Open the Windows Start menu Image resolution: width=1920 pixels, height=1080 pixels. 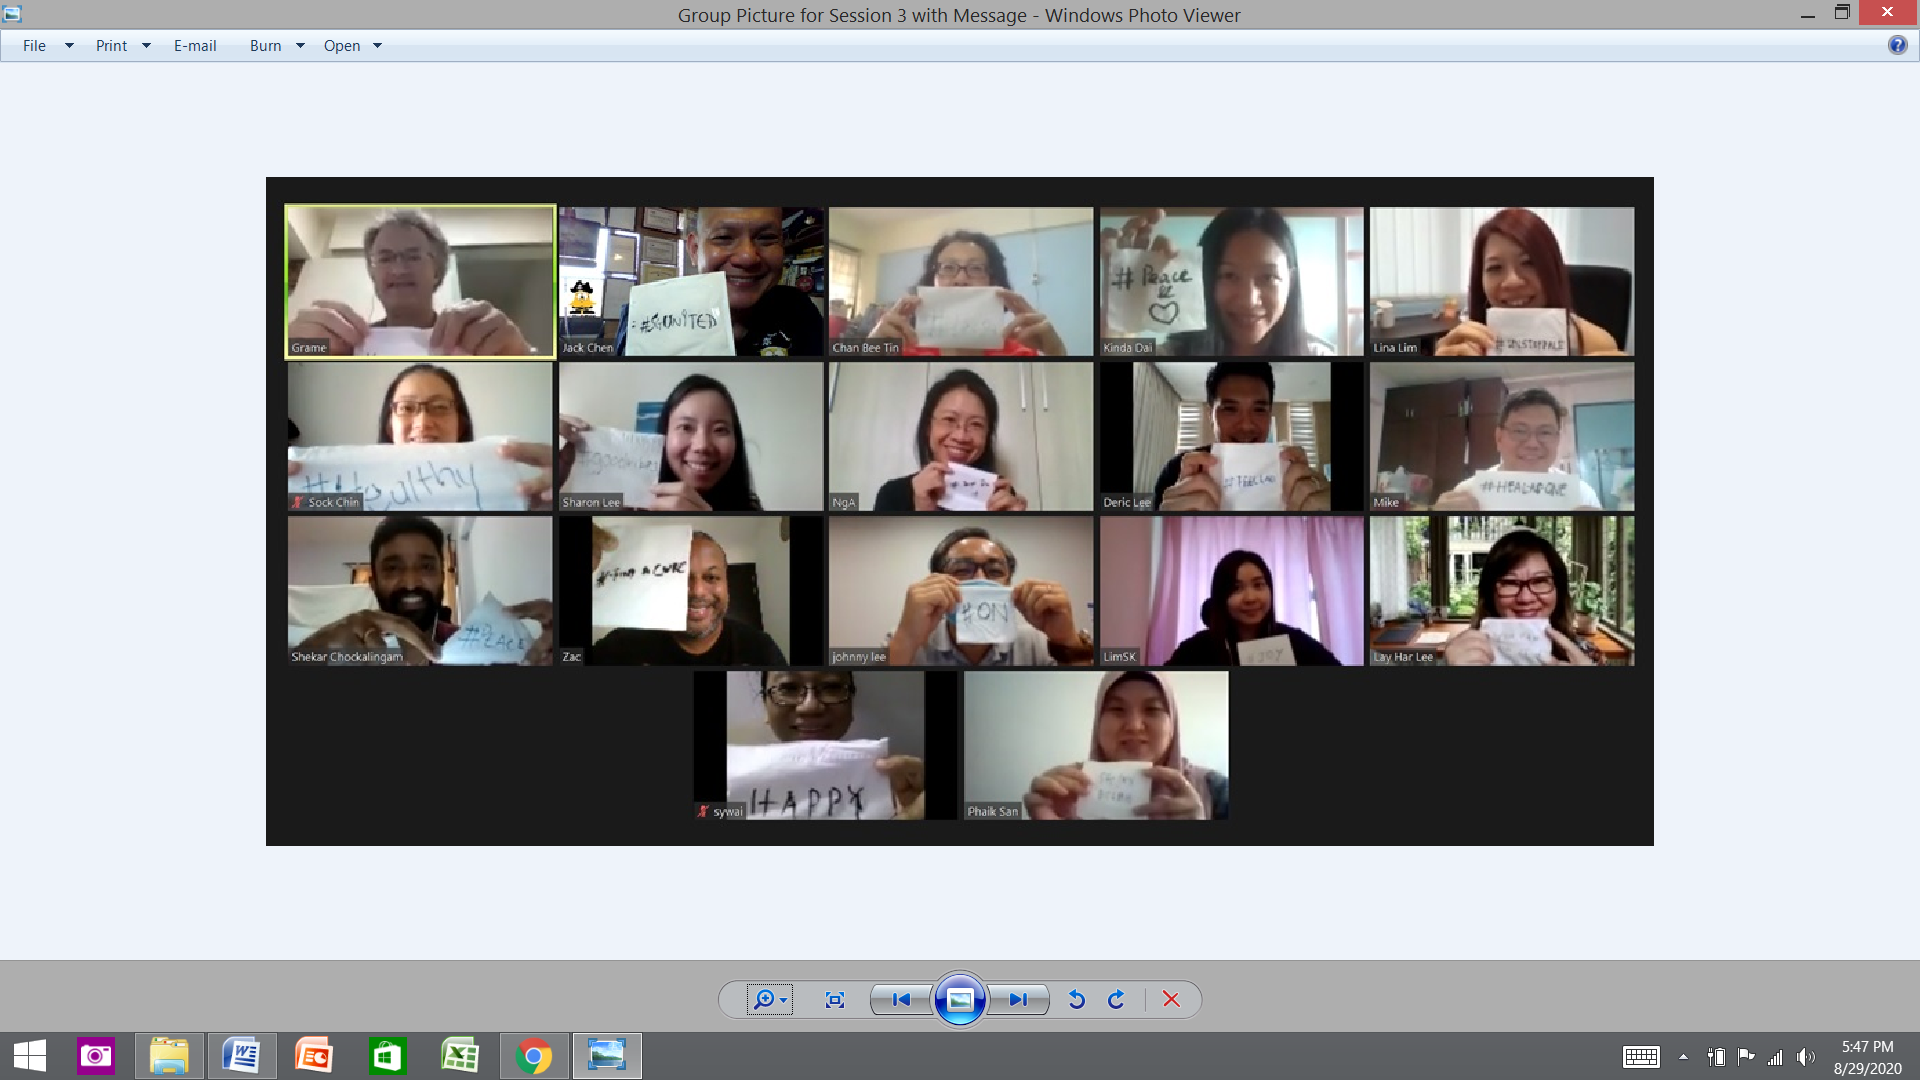29,1055
